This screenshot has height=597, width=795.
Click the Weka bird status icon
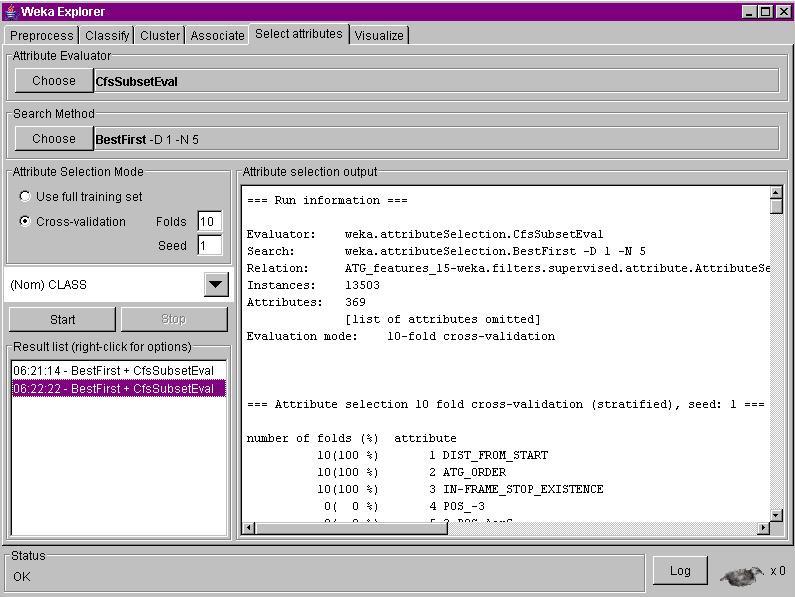(x=741, y=575)
